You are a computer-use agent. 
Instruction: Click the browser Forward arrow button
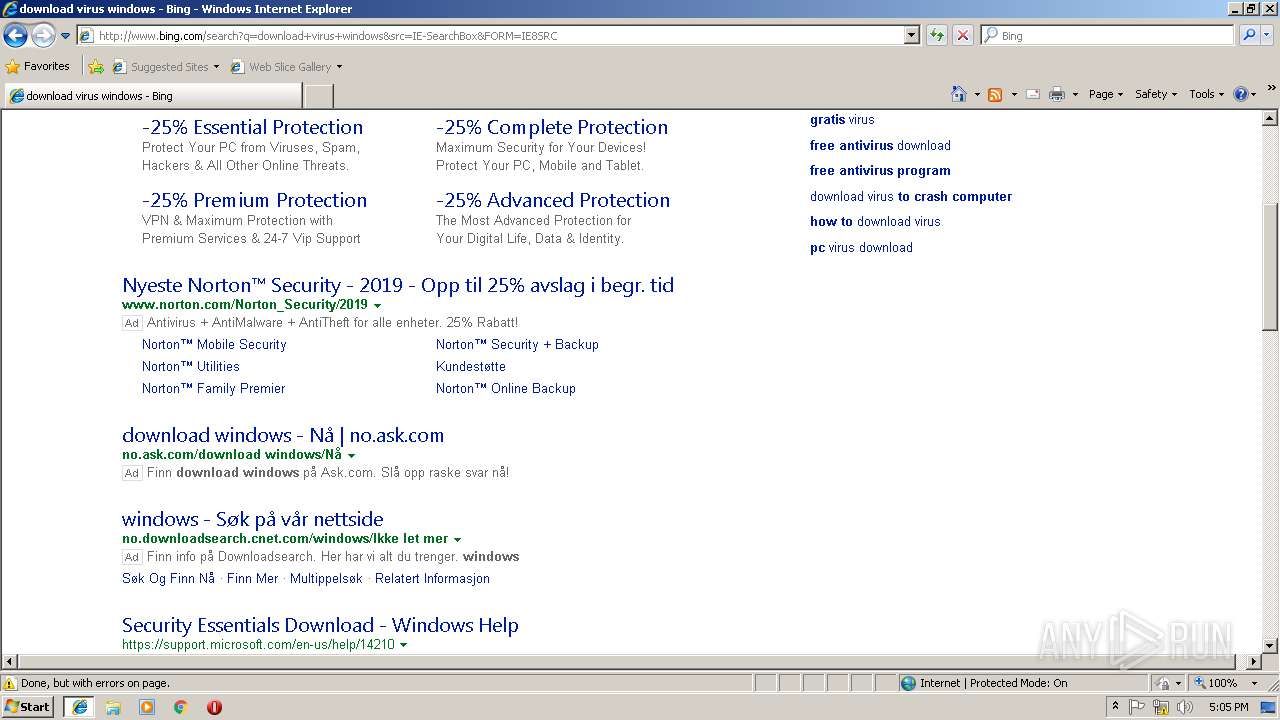43,36
